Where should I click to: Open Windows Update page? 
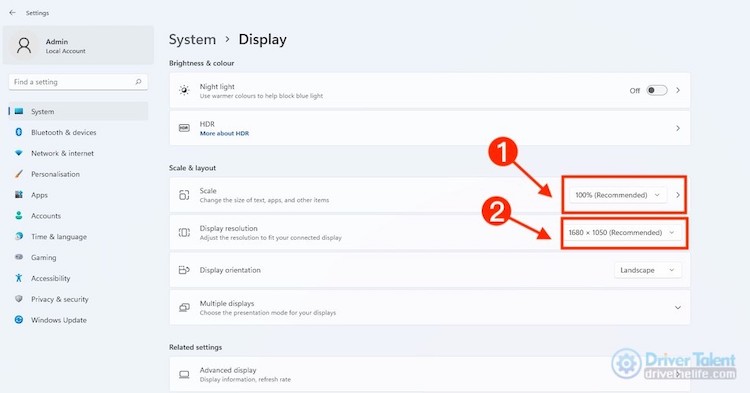tap(78, 320)
